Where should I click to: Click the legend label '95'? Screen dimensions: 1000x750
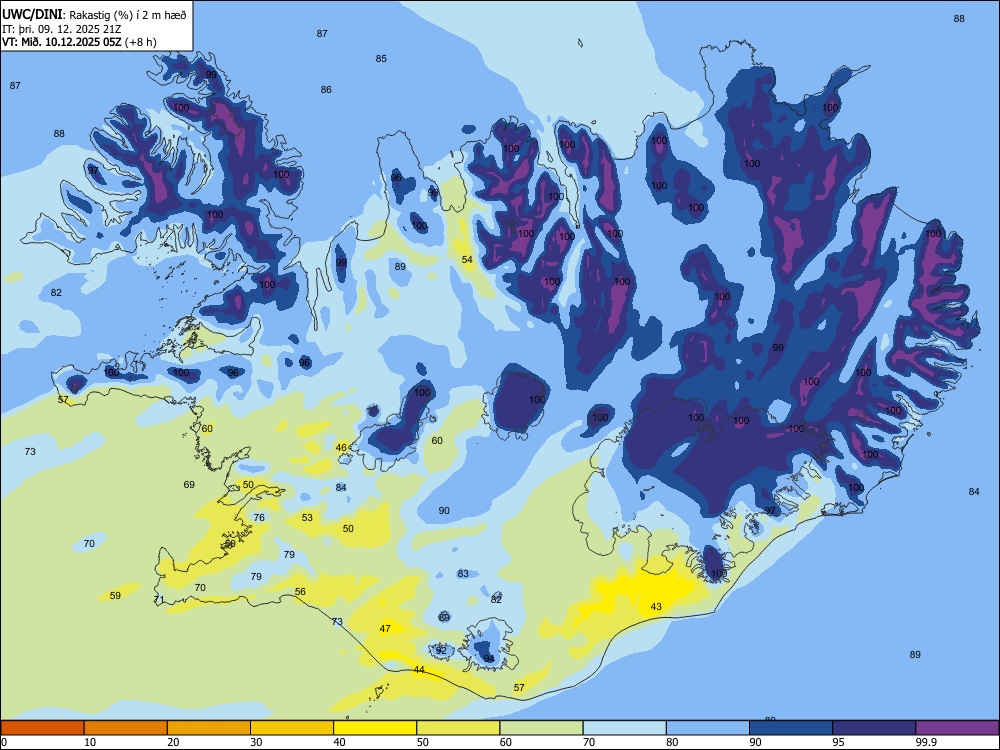(x=839, y=742)
